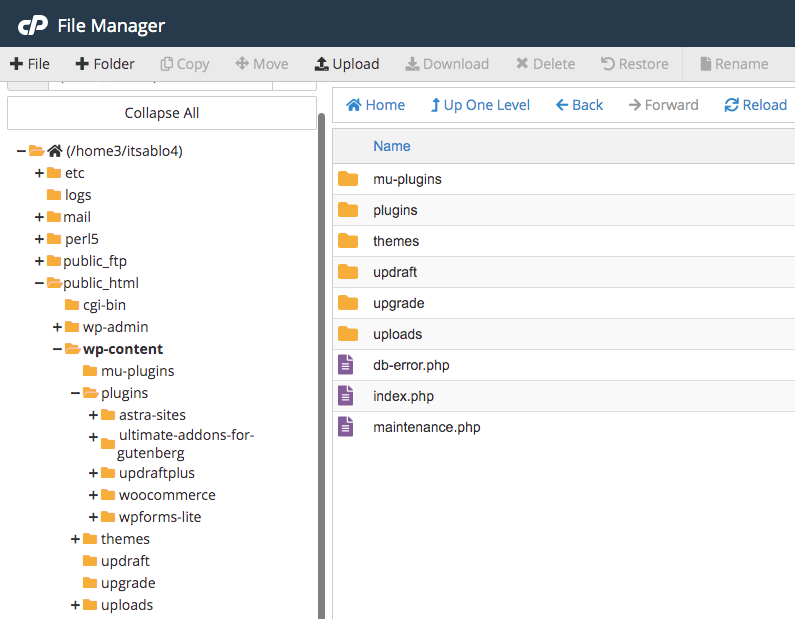Click the Rename toolbar button
This screenshot has height=619, width=795.
(734, 64)
